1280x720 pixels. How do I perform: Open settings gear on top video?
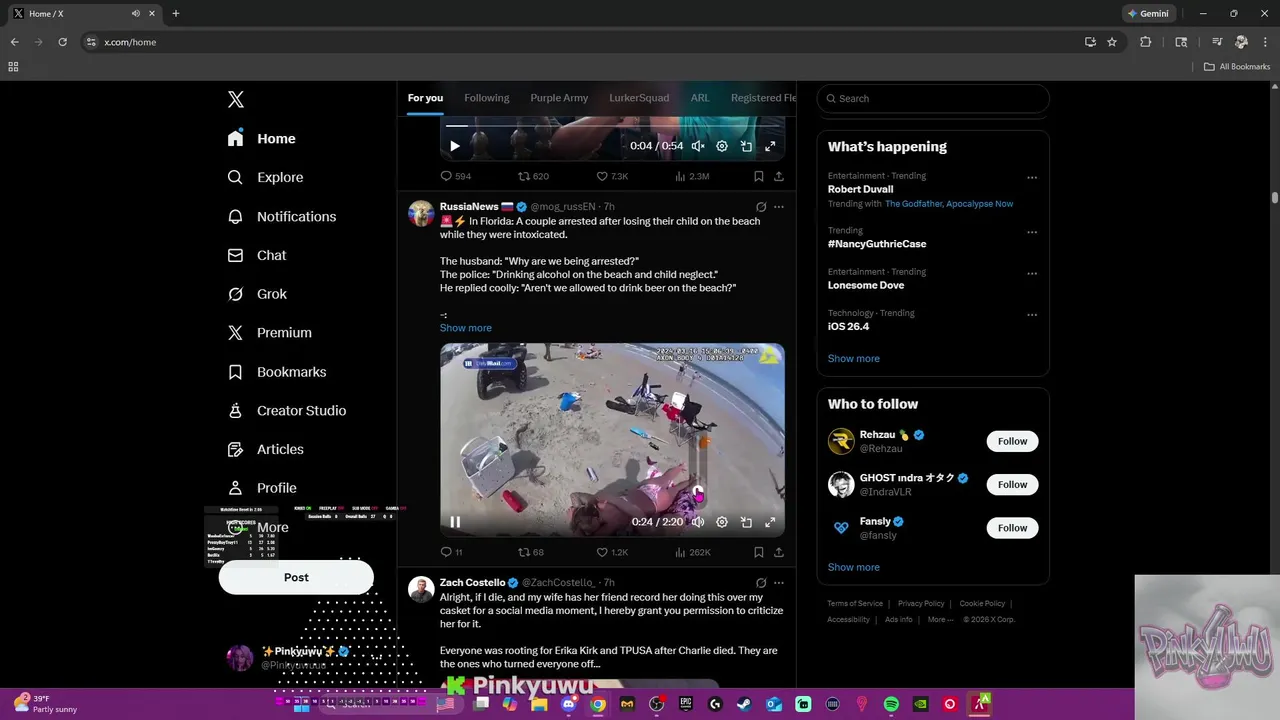pyautogui.click(x=722, y=146)
